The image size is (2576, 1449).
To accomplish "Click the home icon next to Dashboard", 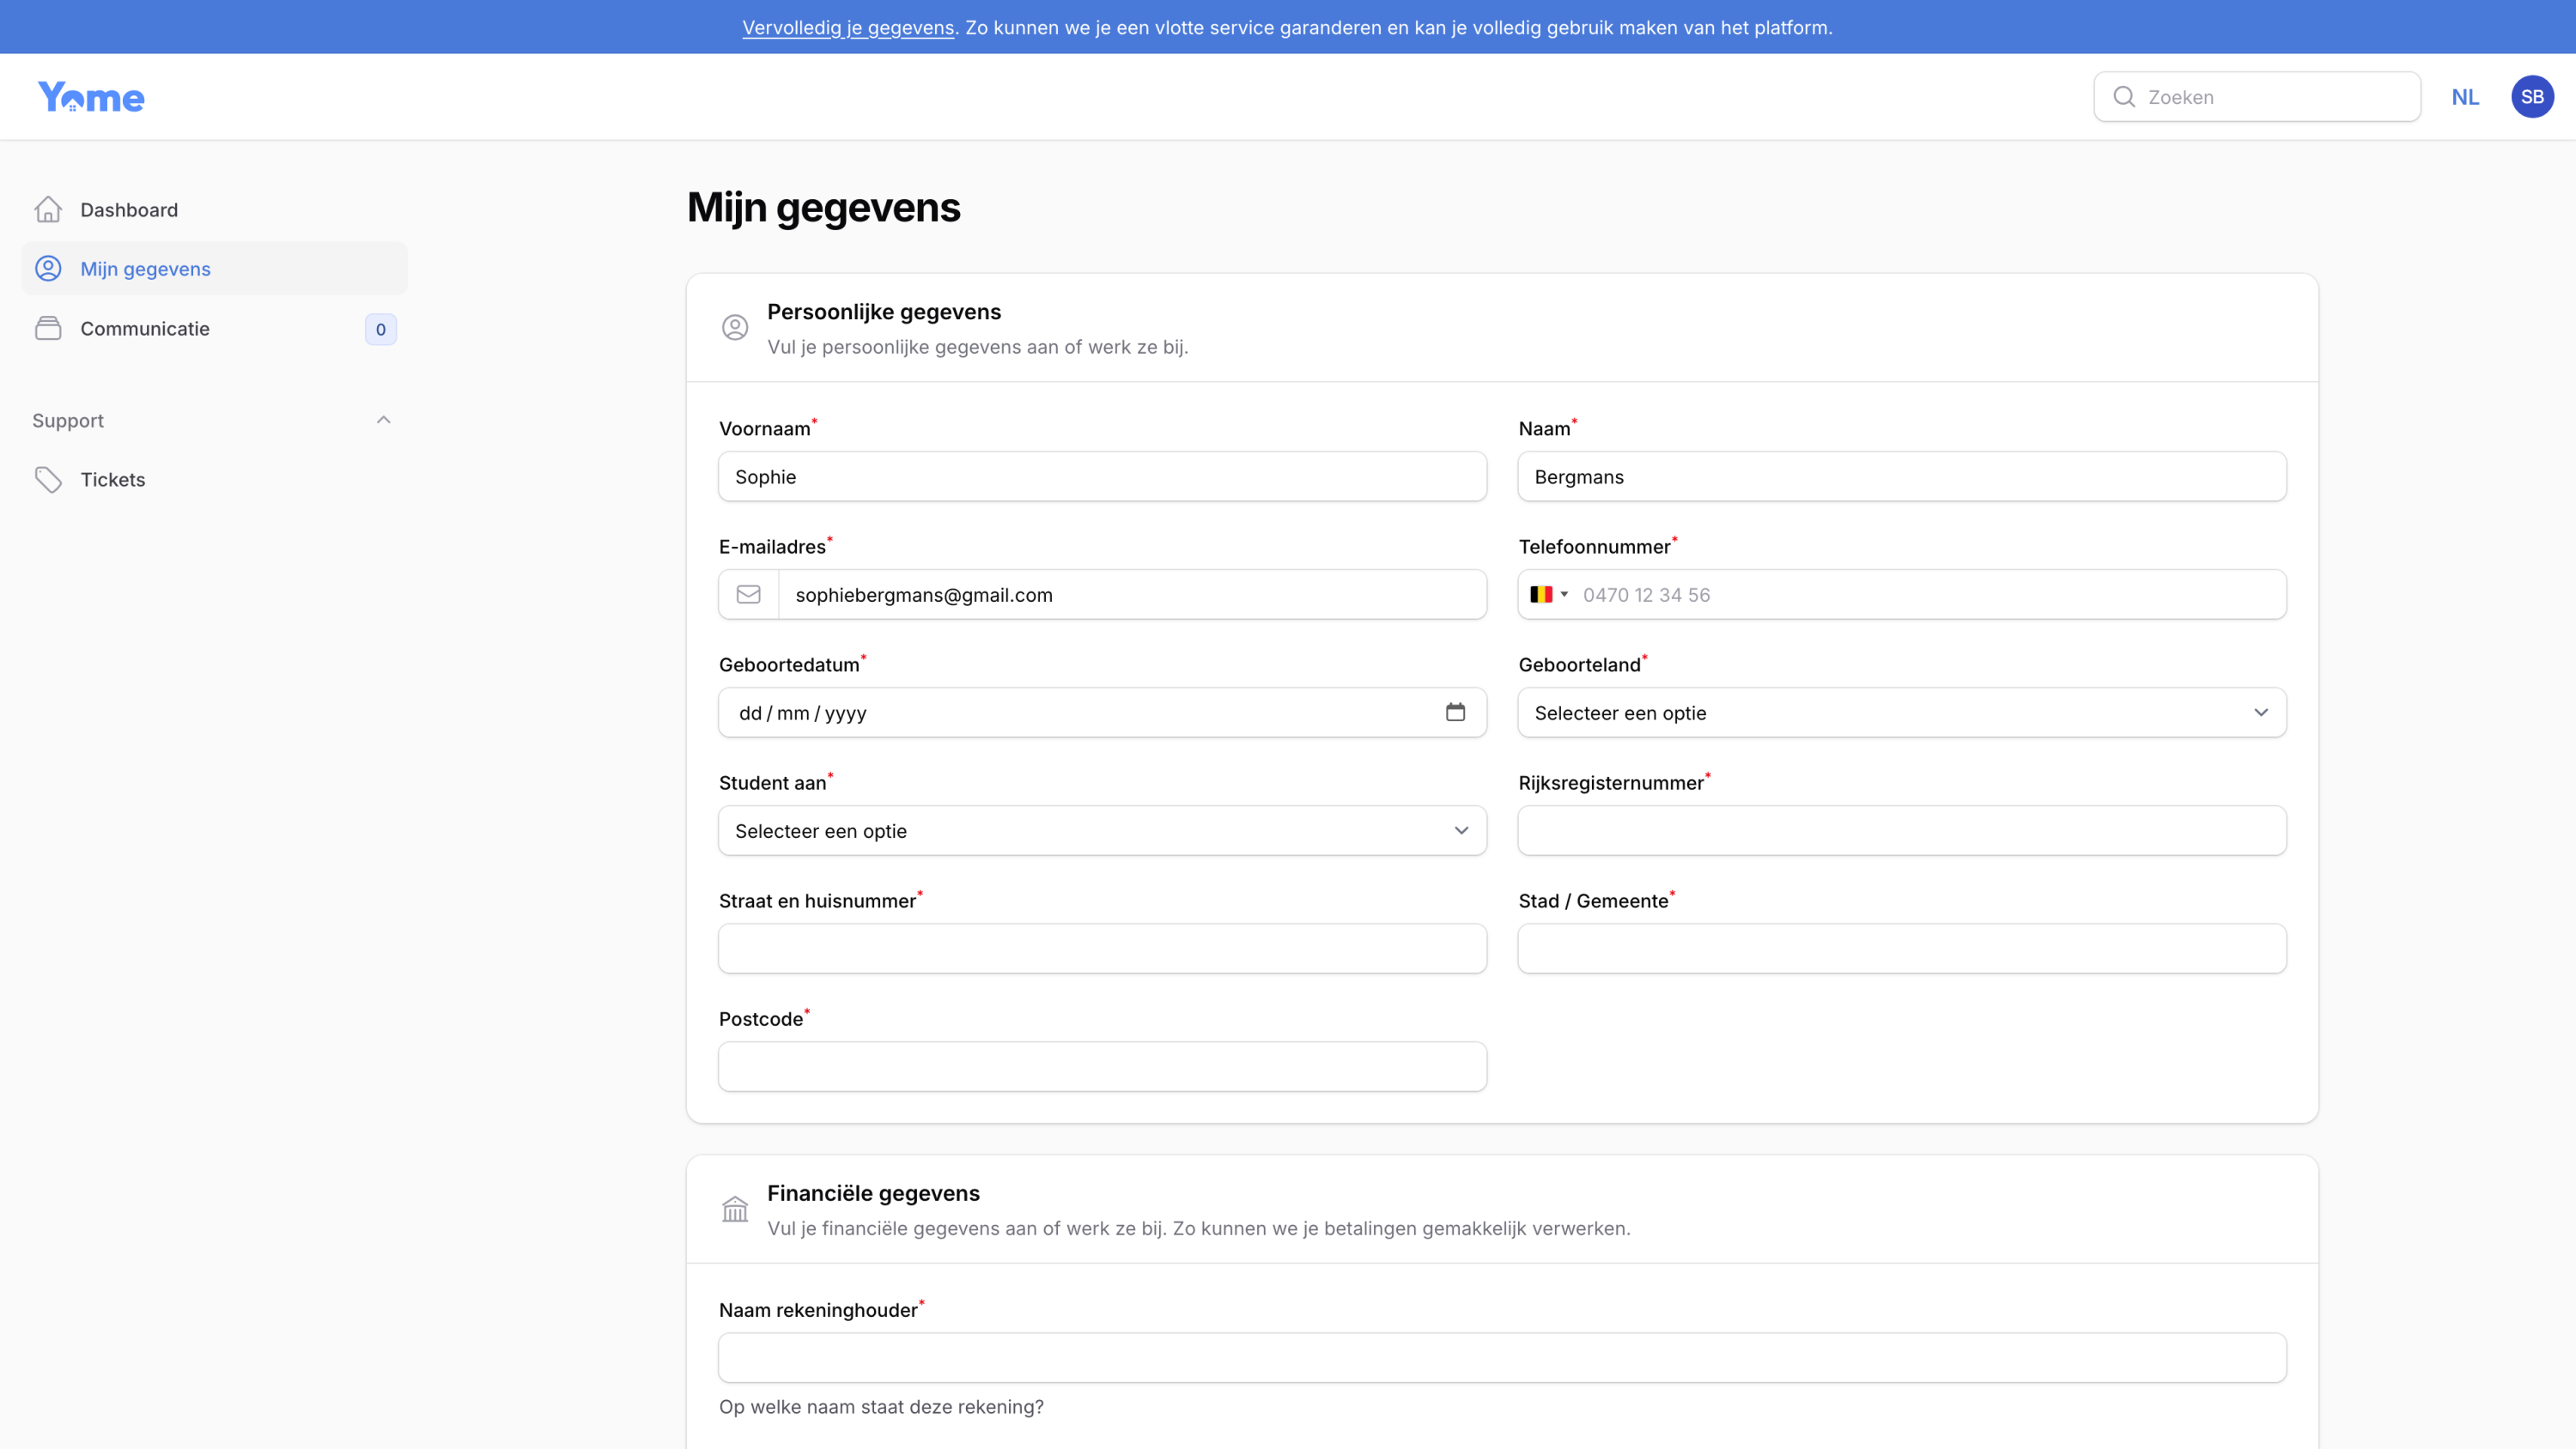I will (49, 209).
